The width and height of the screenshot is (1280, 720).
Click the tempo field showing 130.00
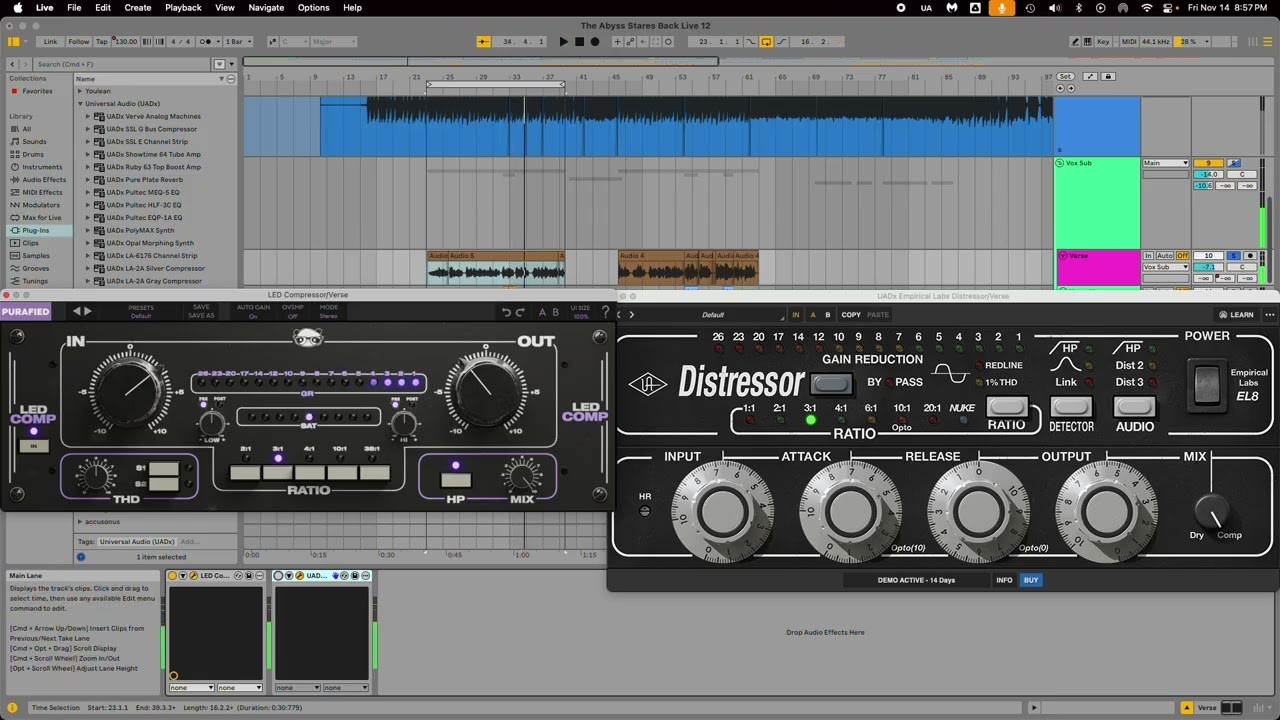pos(125,42)
